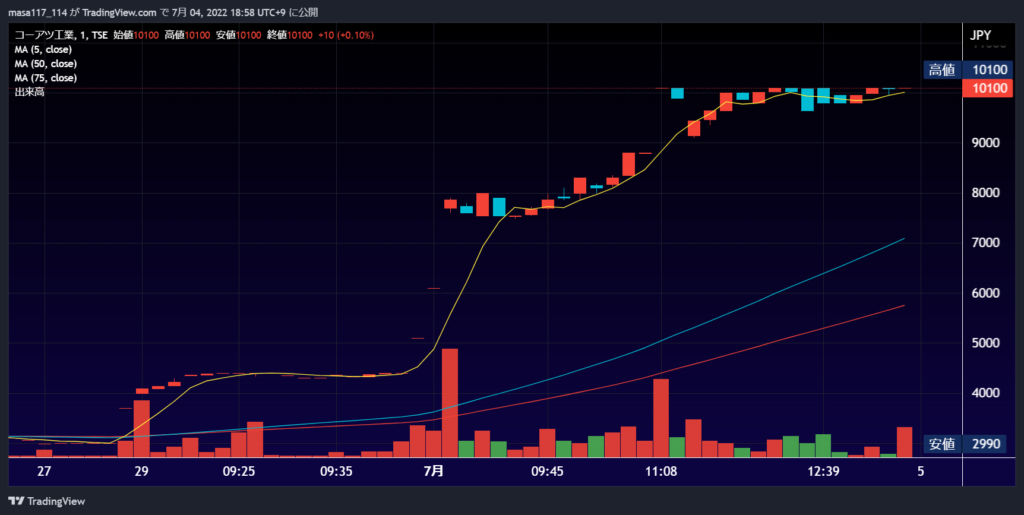Click the 29 date axis label
Viewport: 1024px width, 515px height.
point(142,471)
